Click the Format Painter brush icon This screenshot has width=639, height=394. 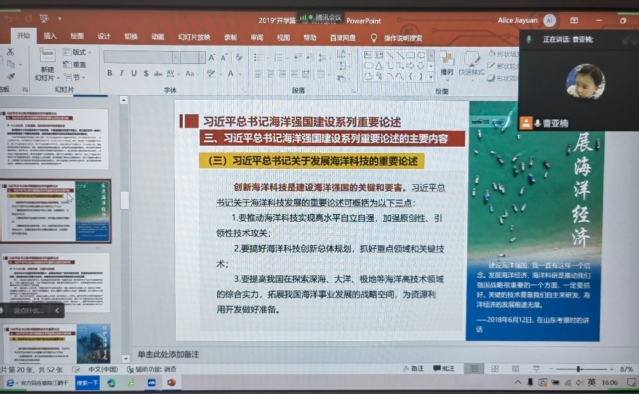pos(11,77)
